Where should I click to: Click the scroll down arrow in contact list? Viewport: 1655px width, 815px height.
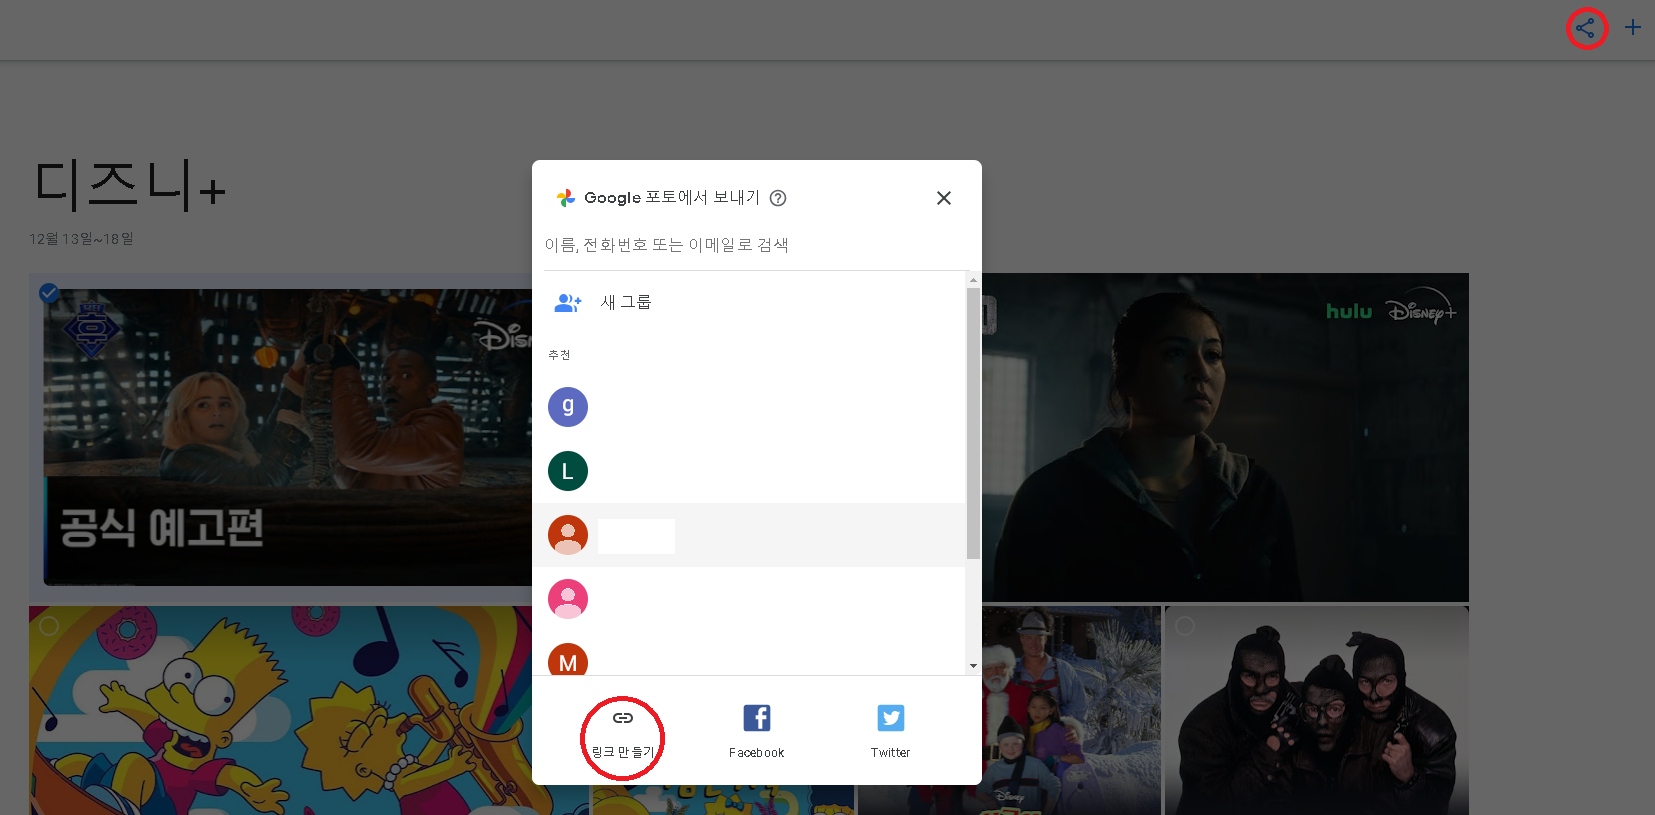click(x=973, y=666)
